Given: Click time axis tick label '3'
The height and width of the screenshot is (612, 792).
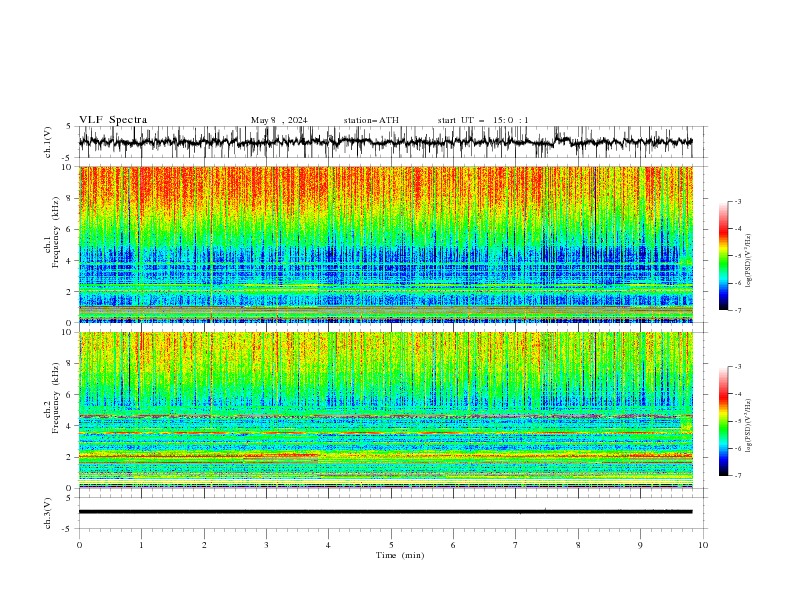Looking at the screenshot, I should tap(266, 545).
